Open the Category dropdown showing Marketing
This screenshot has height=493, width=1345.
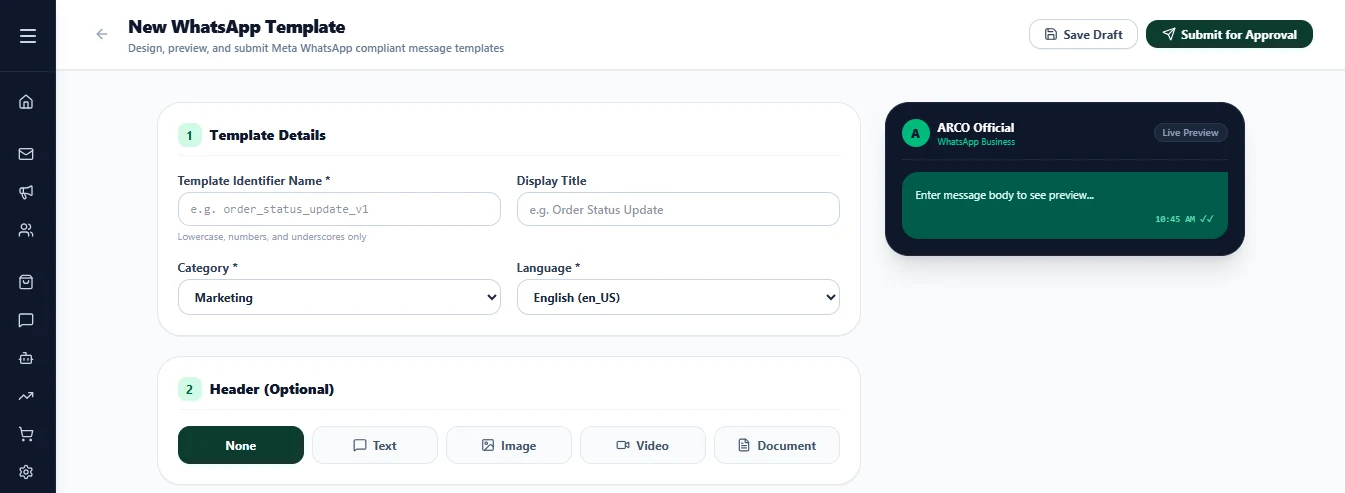click(x=339, y=297)
